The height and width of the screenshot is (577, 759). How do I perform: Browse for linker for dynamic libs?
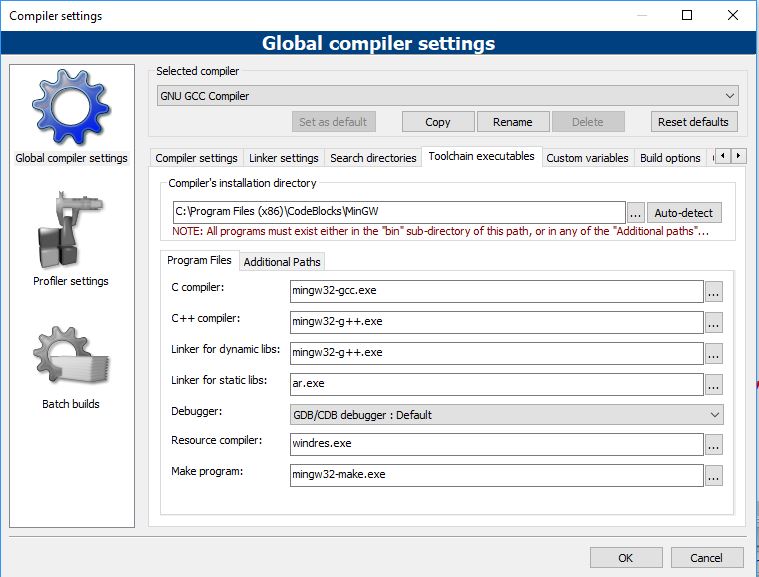tap(713, 353)
